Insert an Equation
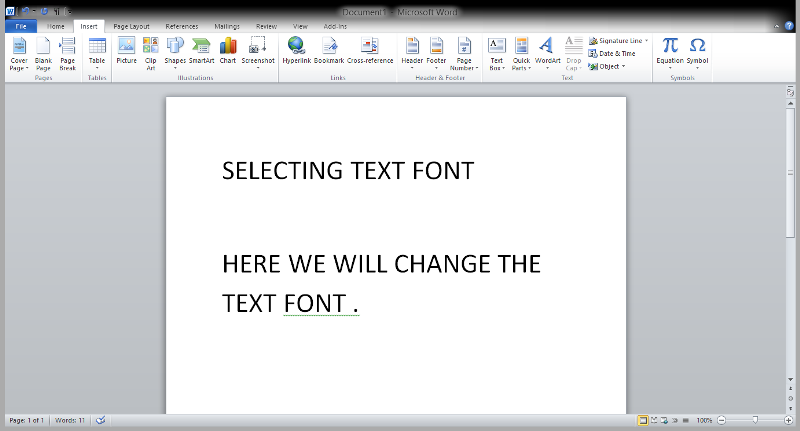The image size is (800, 431). 670,54
